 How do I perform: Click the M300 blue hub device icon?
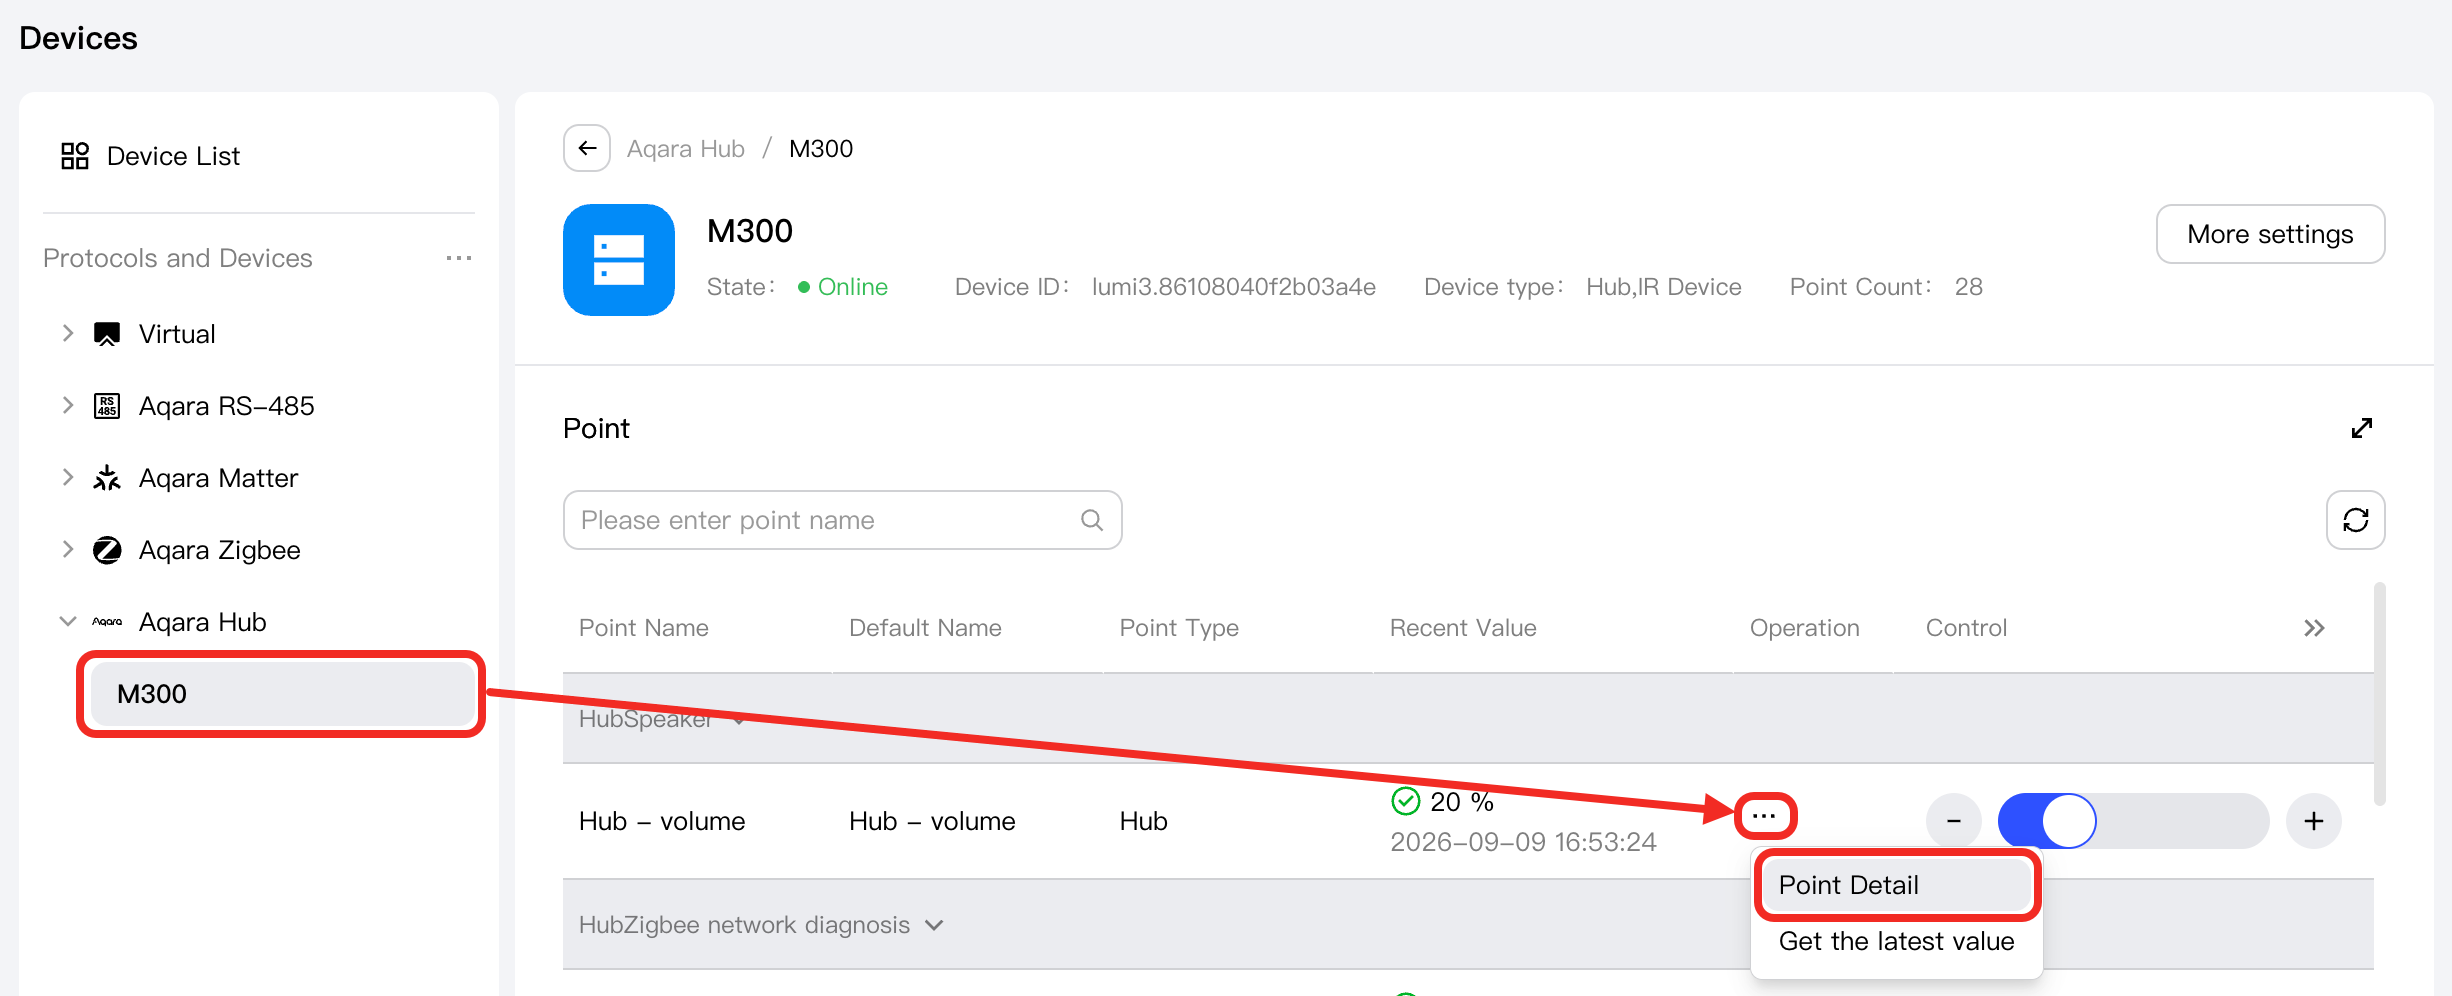[619, 260]
